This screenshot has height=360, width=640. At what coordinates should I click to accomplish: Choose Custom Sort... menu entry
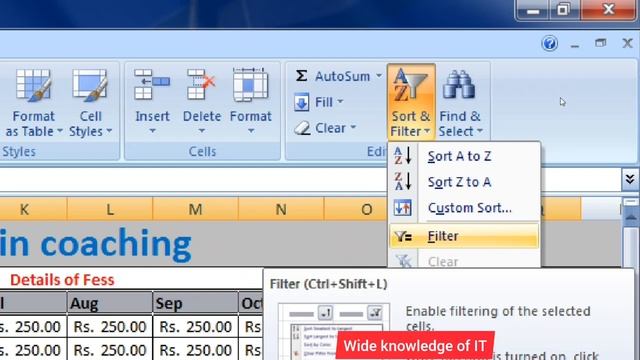click(x=464, y=208)
